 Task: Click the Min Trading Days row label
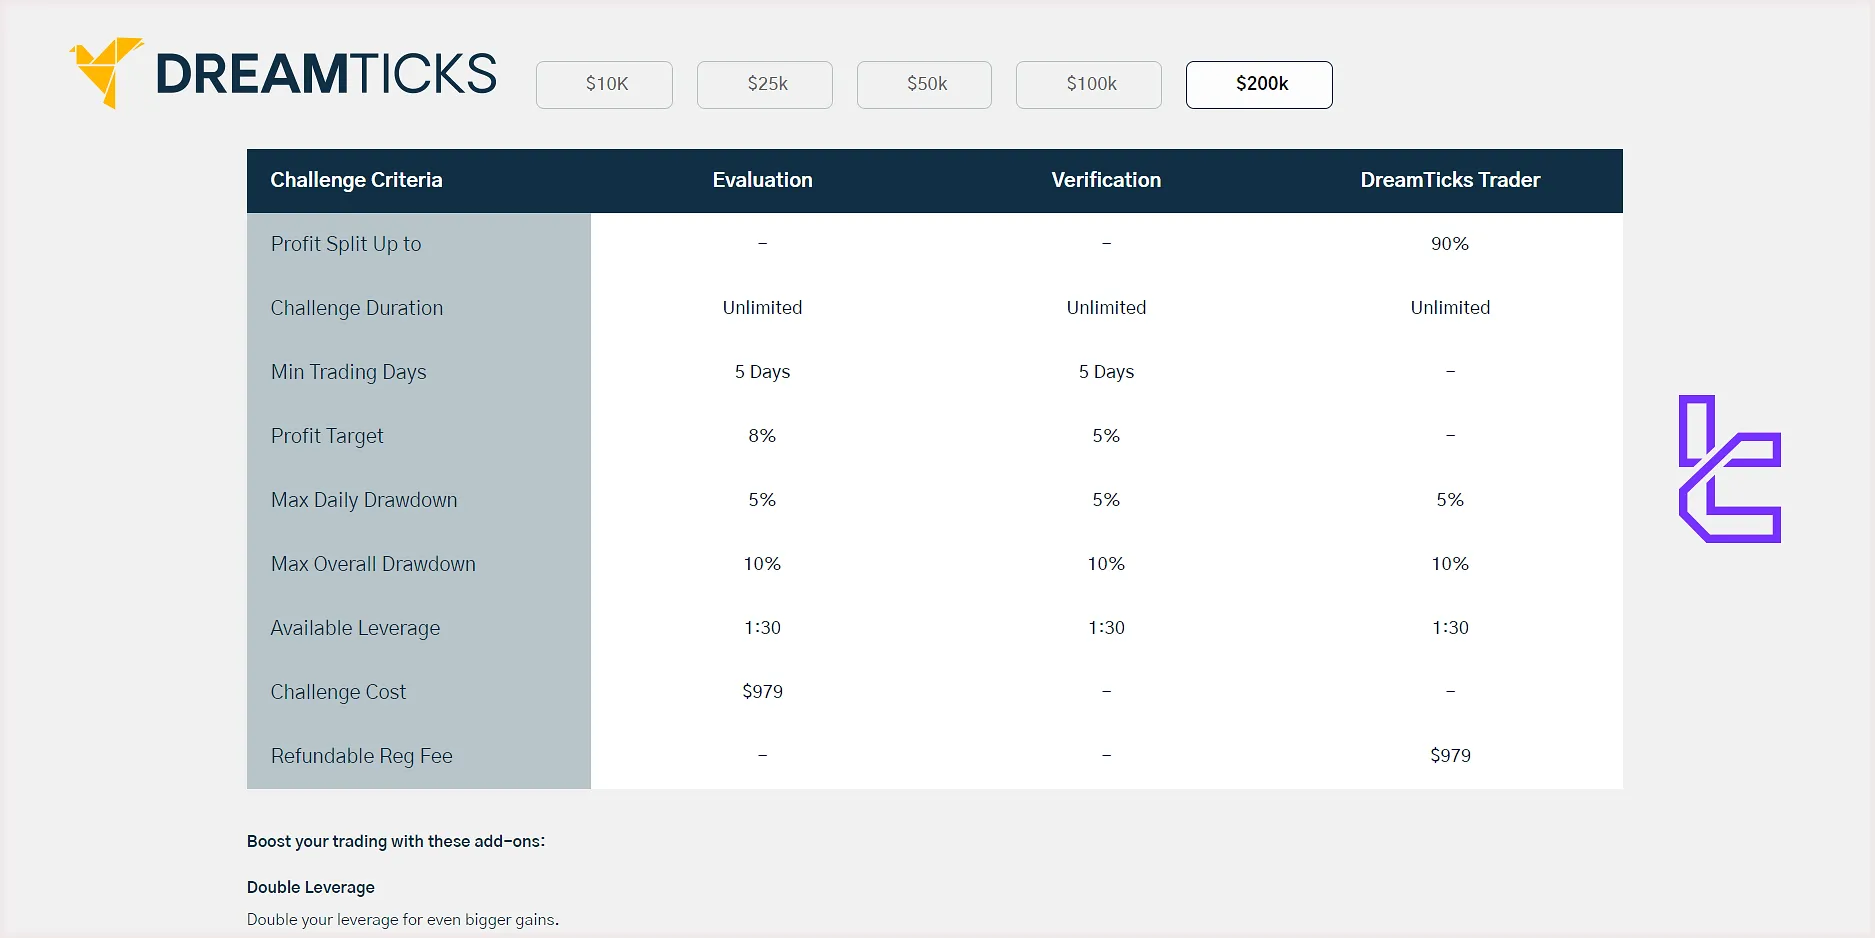click(x=348, y=372)
